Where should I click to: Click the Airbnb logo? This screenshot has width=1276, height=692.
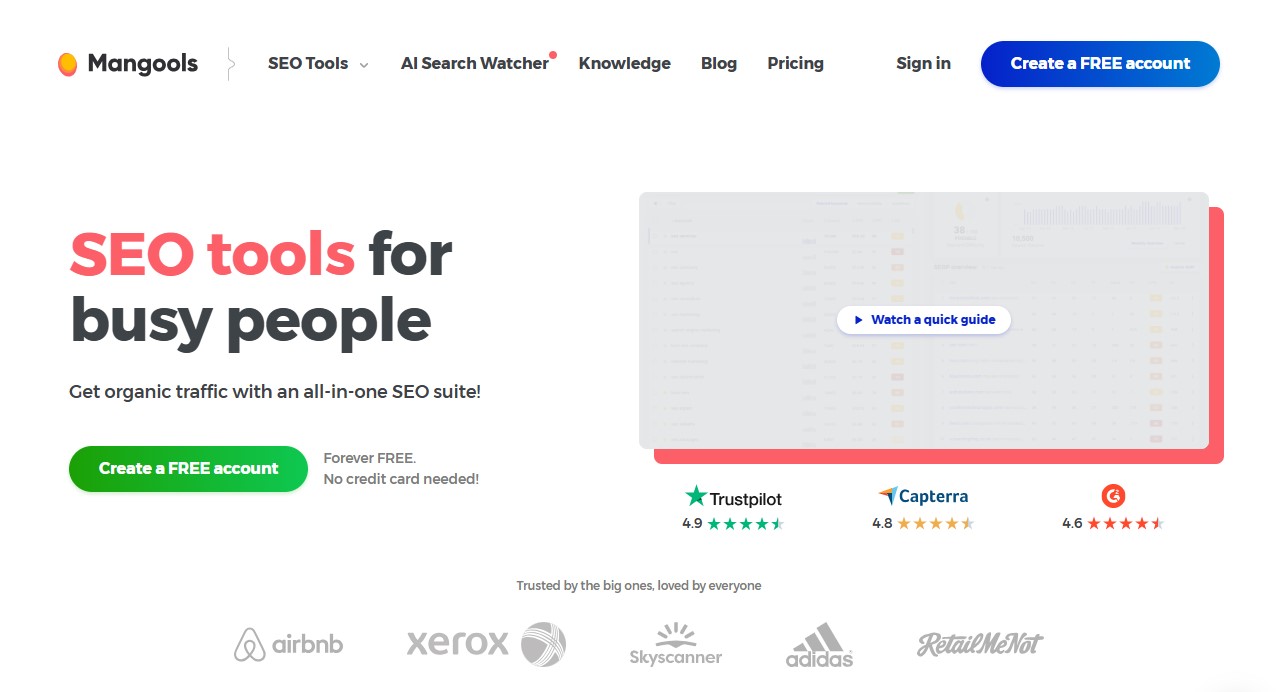(288, 645)
